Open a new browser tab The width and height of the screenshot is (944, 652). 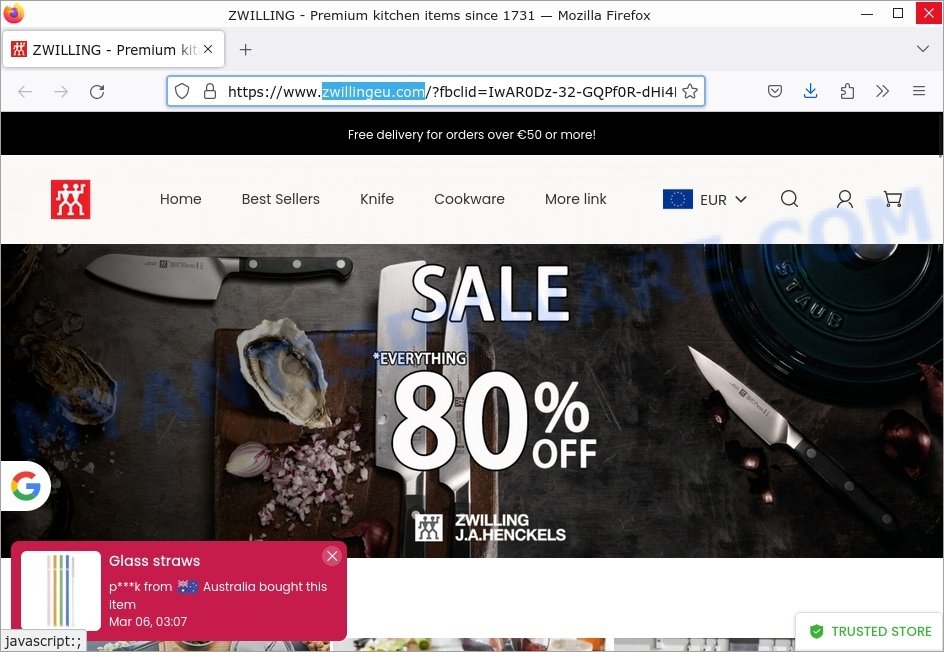point(245,49)
